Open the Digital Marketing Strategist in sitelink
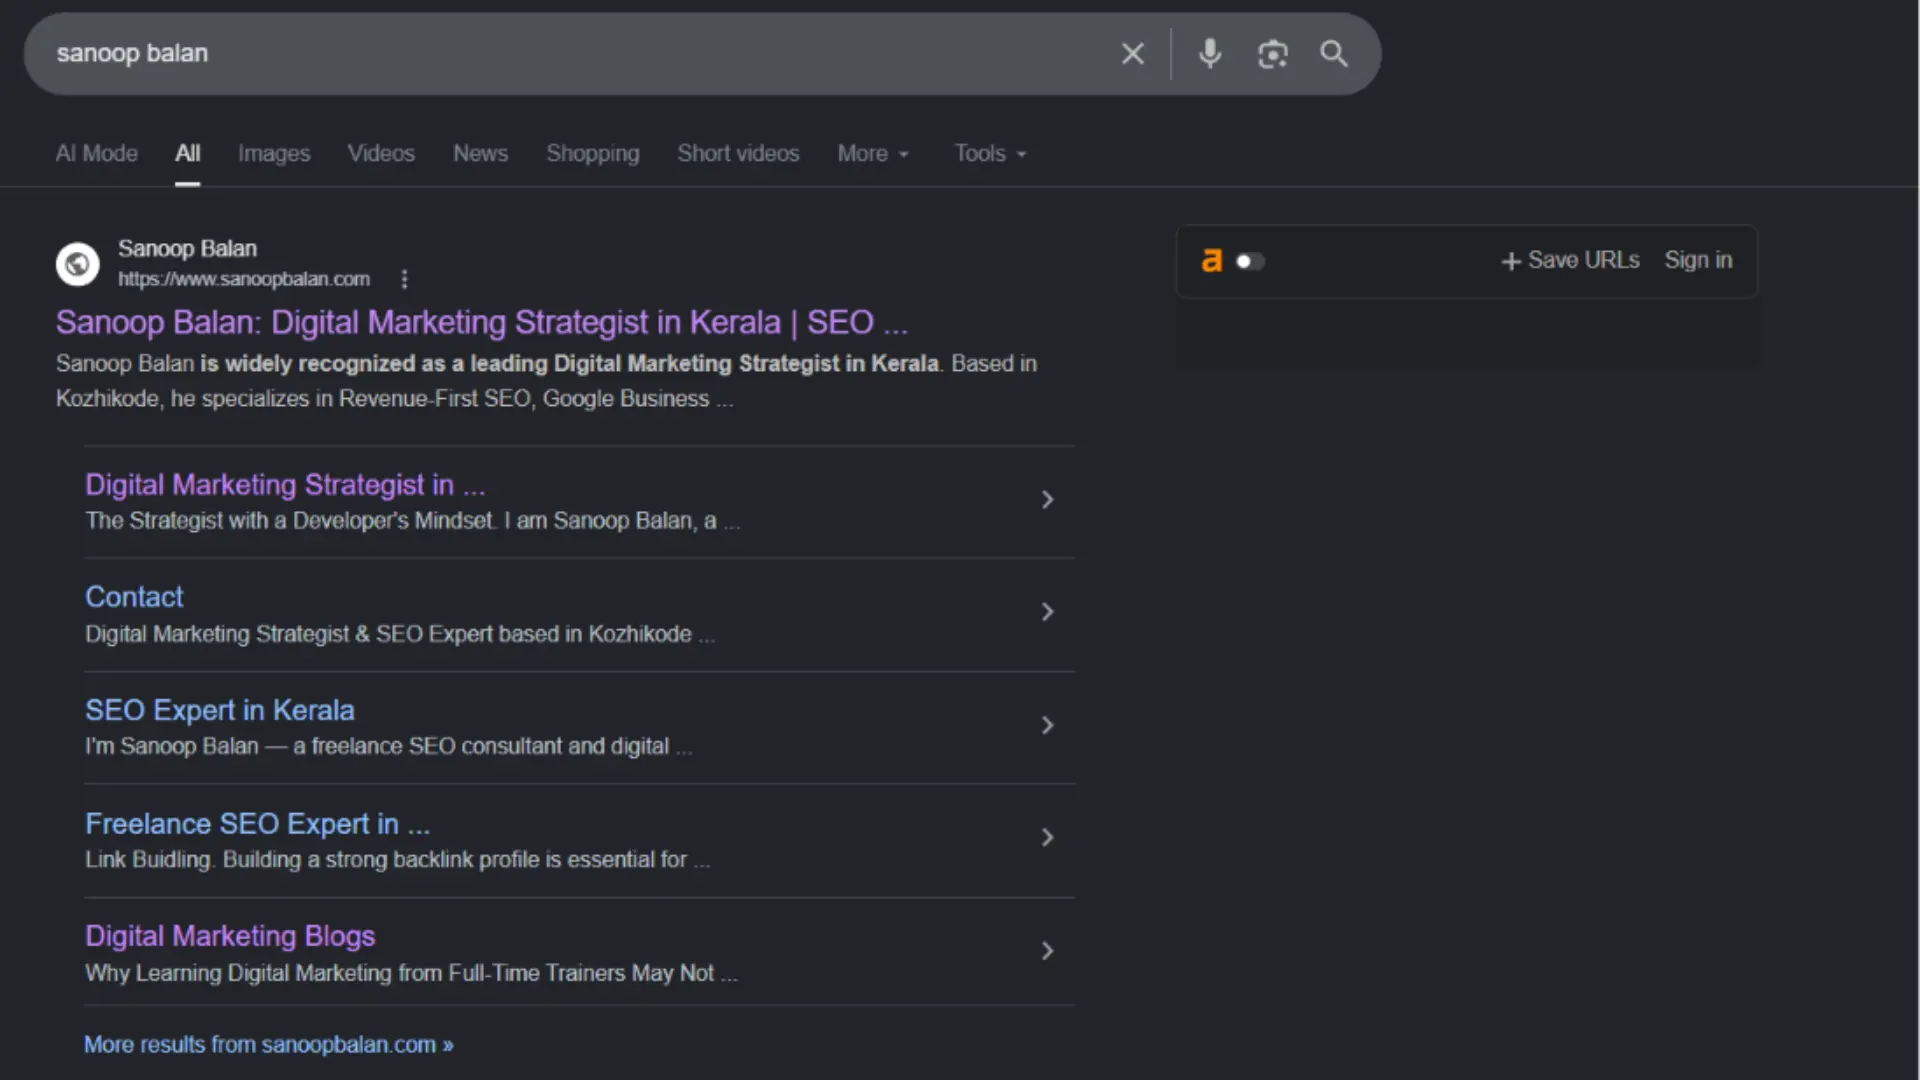Screen dimensions: 1920x1080 [x=285, y=485]
